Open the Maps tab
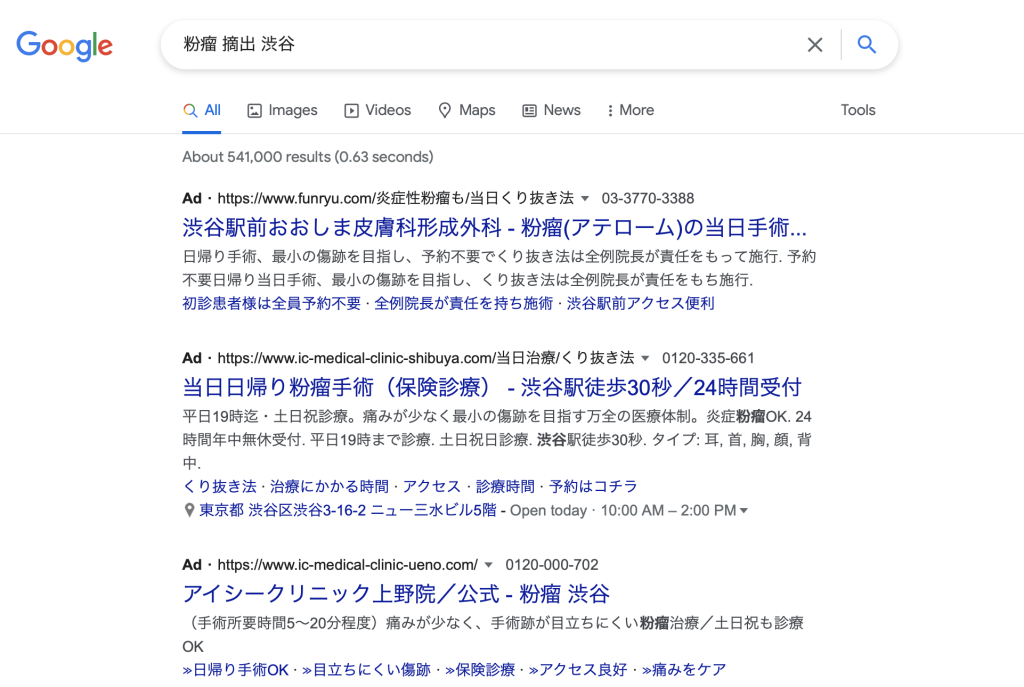This screenshot has height=687, width=1024. point(466,110)
